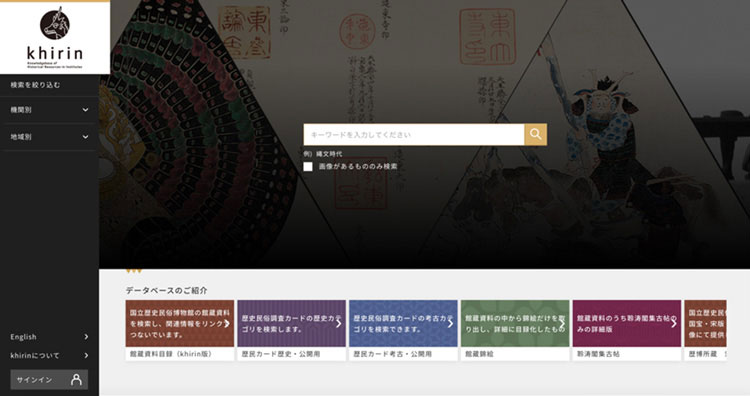Focus the キーワードを入力してください search field
Image resolution: width=750 pixels, height=396 pixels.
pyautogui.click(x=414, y=134)
